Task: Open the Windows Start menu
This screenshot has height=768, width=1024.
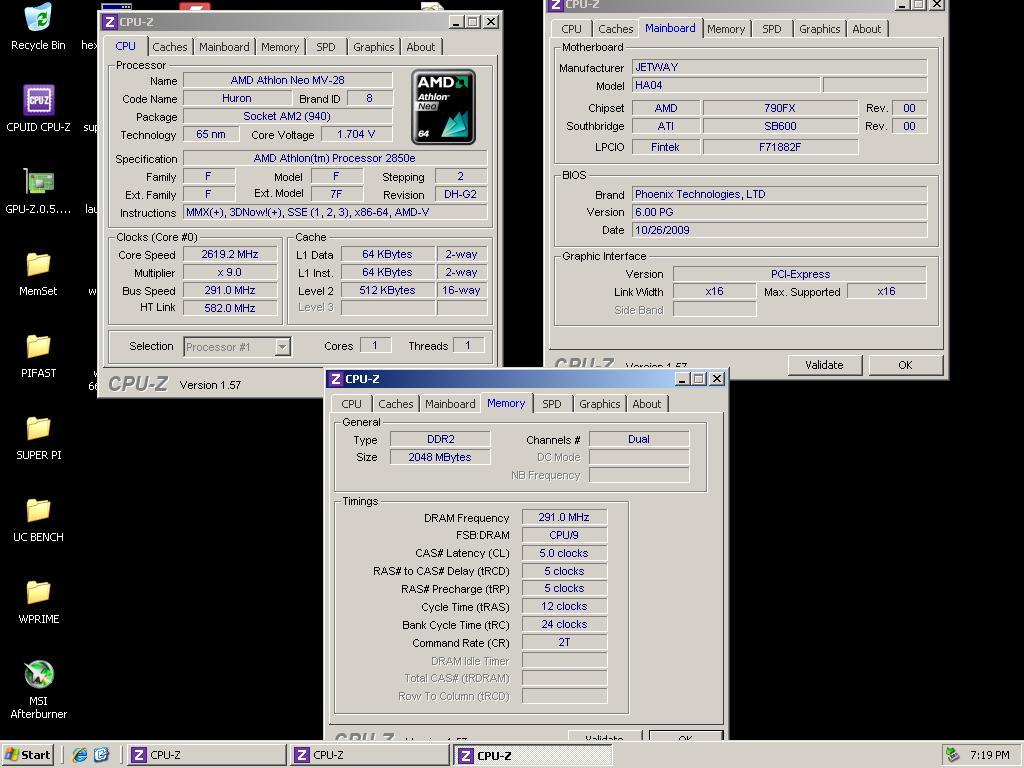Action: (27, 755)
